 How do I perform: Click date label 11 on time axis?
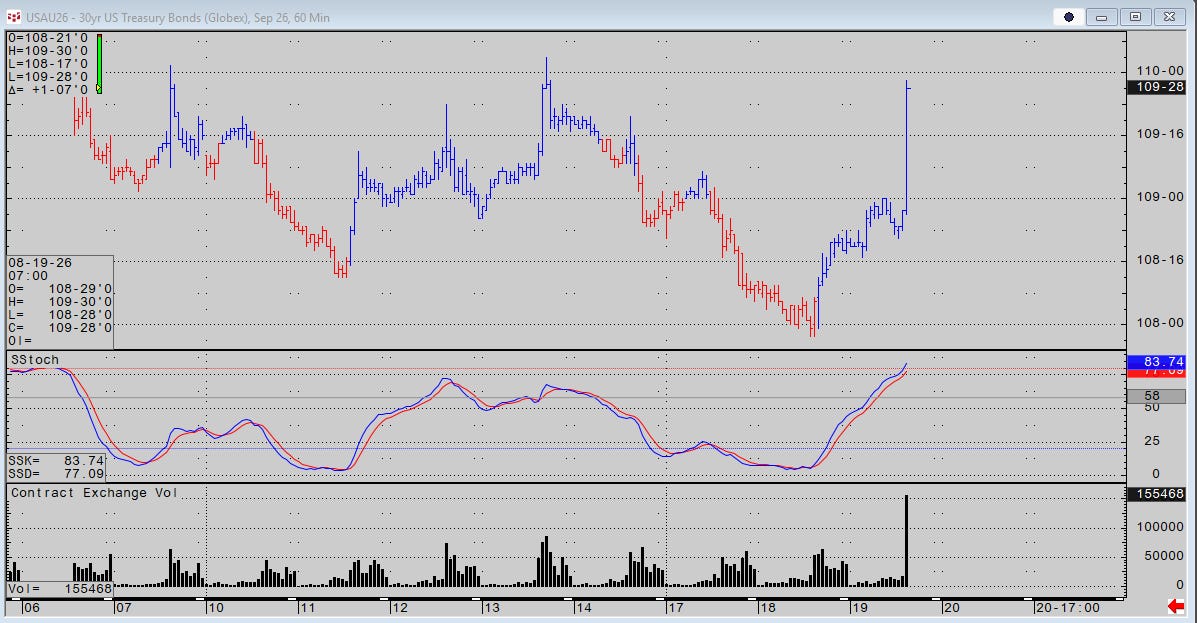click(x=307, y=608)
